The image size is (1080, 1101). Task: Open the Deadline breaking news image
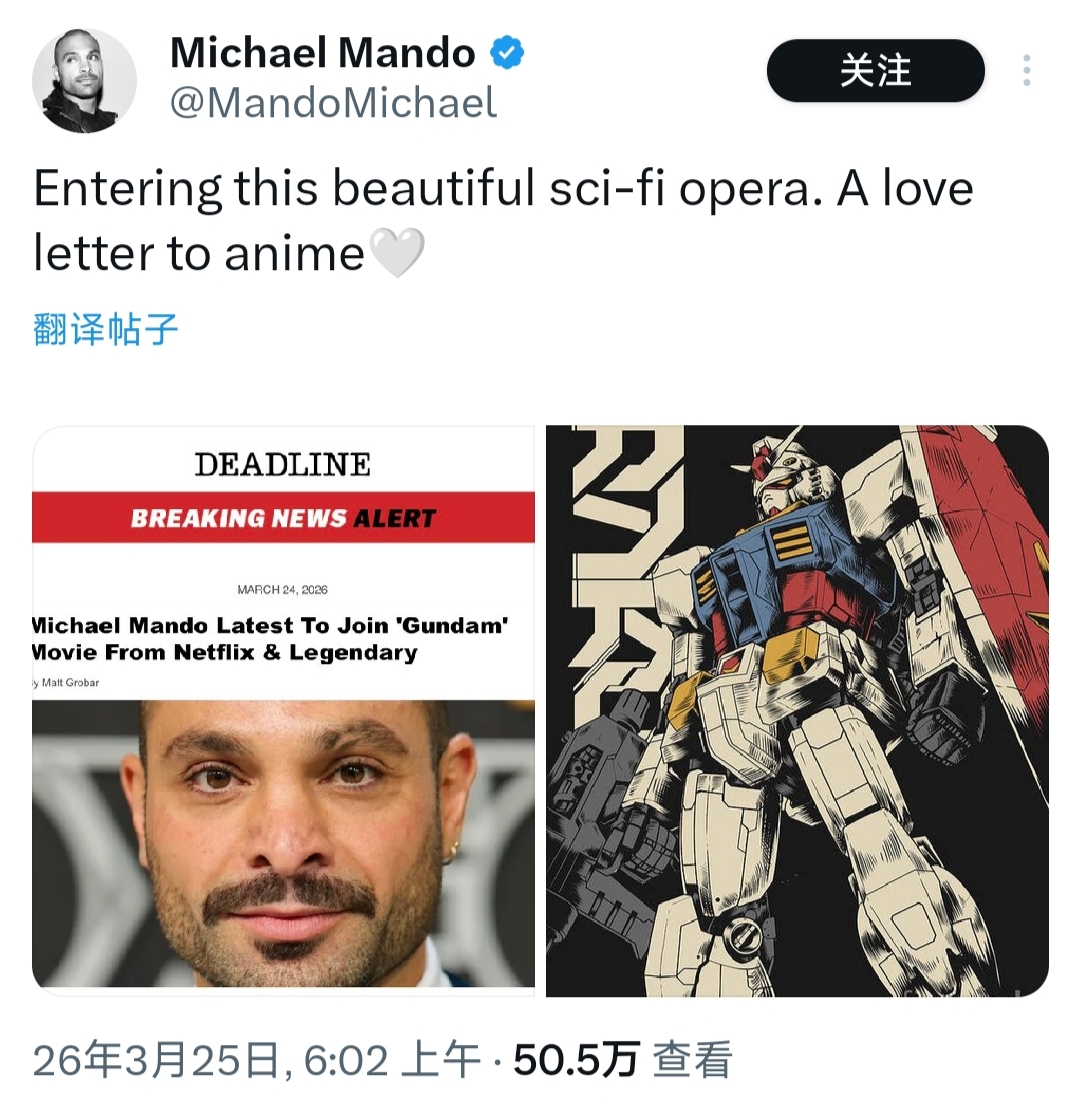(x=284, y=711)
